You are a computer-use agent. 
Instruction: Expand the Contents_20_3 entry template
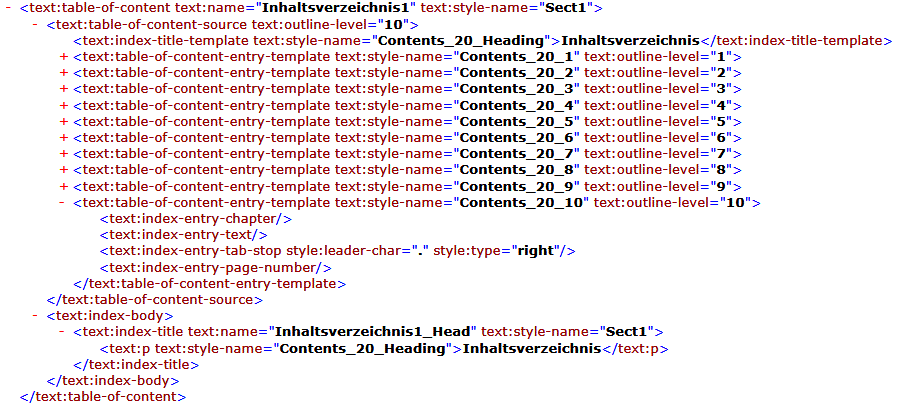[64, 89]
